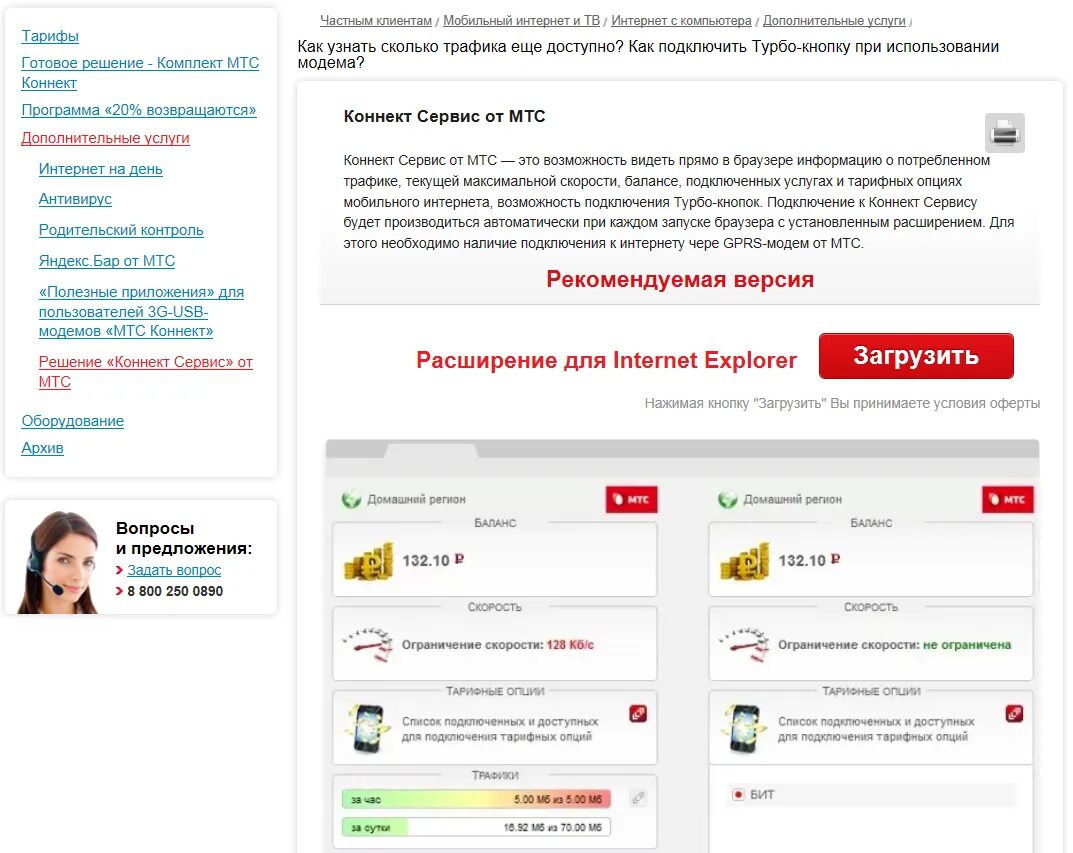
Task: Click the Загрузить button
Action: pyautogui.click(x=916, y=356)
